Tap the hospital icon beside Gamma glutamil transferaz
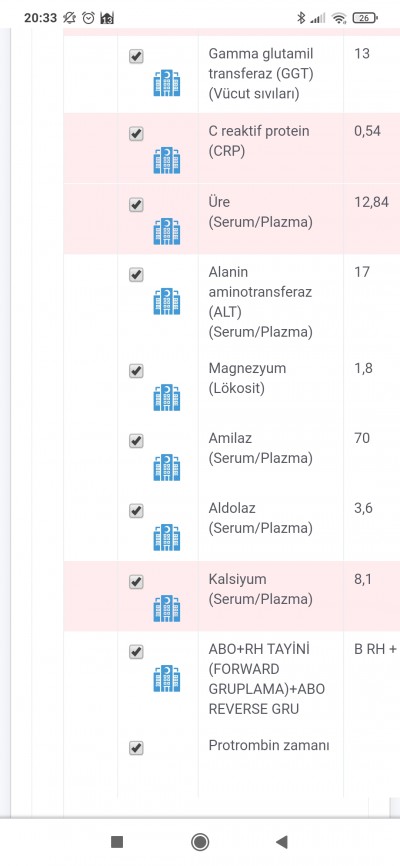This screenshot has width=400, height=866. [x=167, y=83]
